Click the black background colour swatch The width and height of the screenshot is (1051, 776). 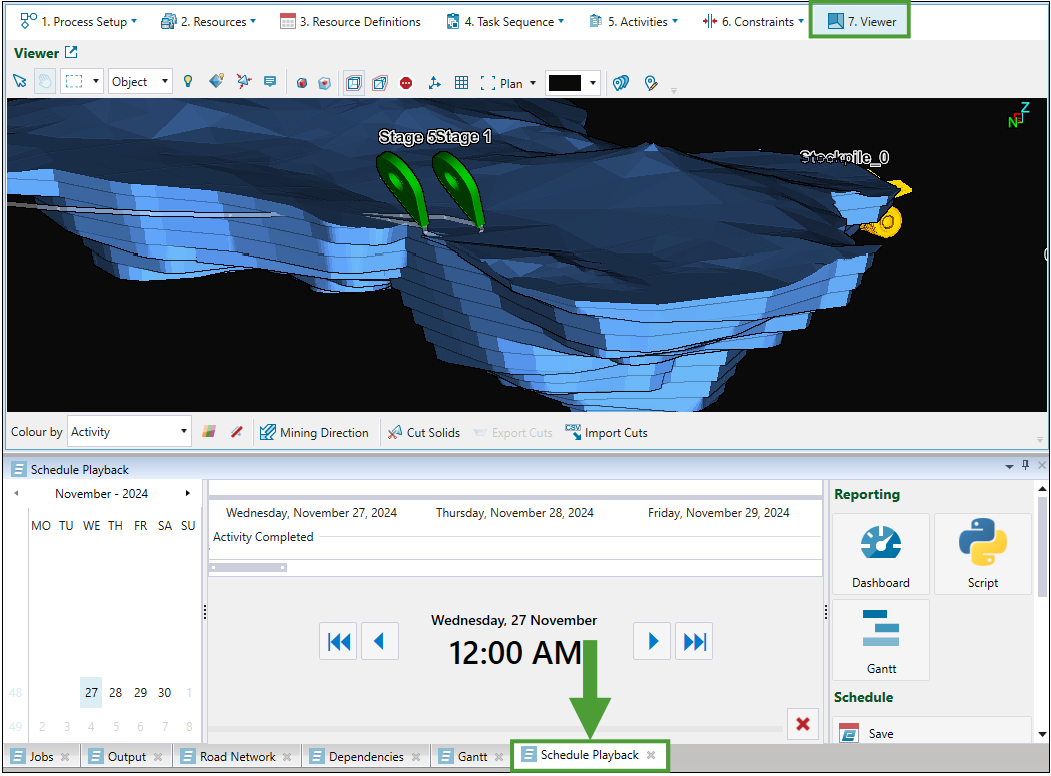pyautogui.click(x=564, y=83)
